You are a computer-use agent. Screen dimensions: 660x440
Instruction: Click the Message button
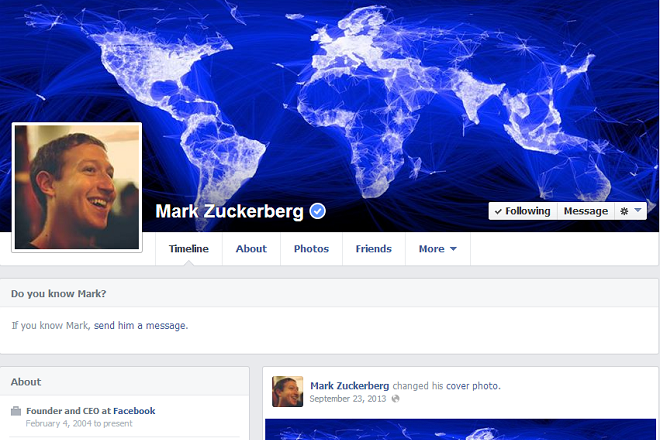(586, 211)
